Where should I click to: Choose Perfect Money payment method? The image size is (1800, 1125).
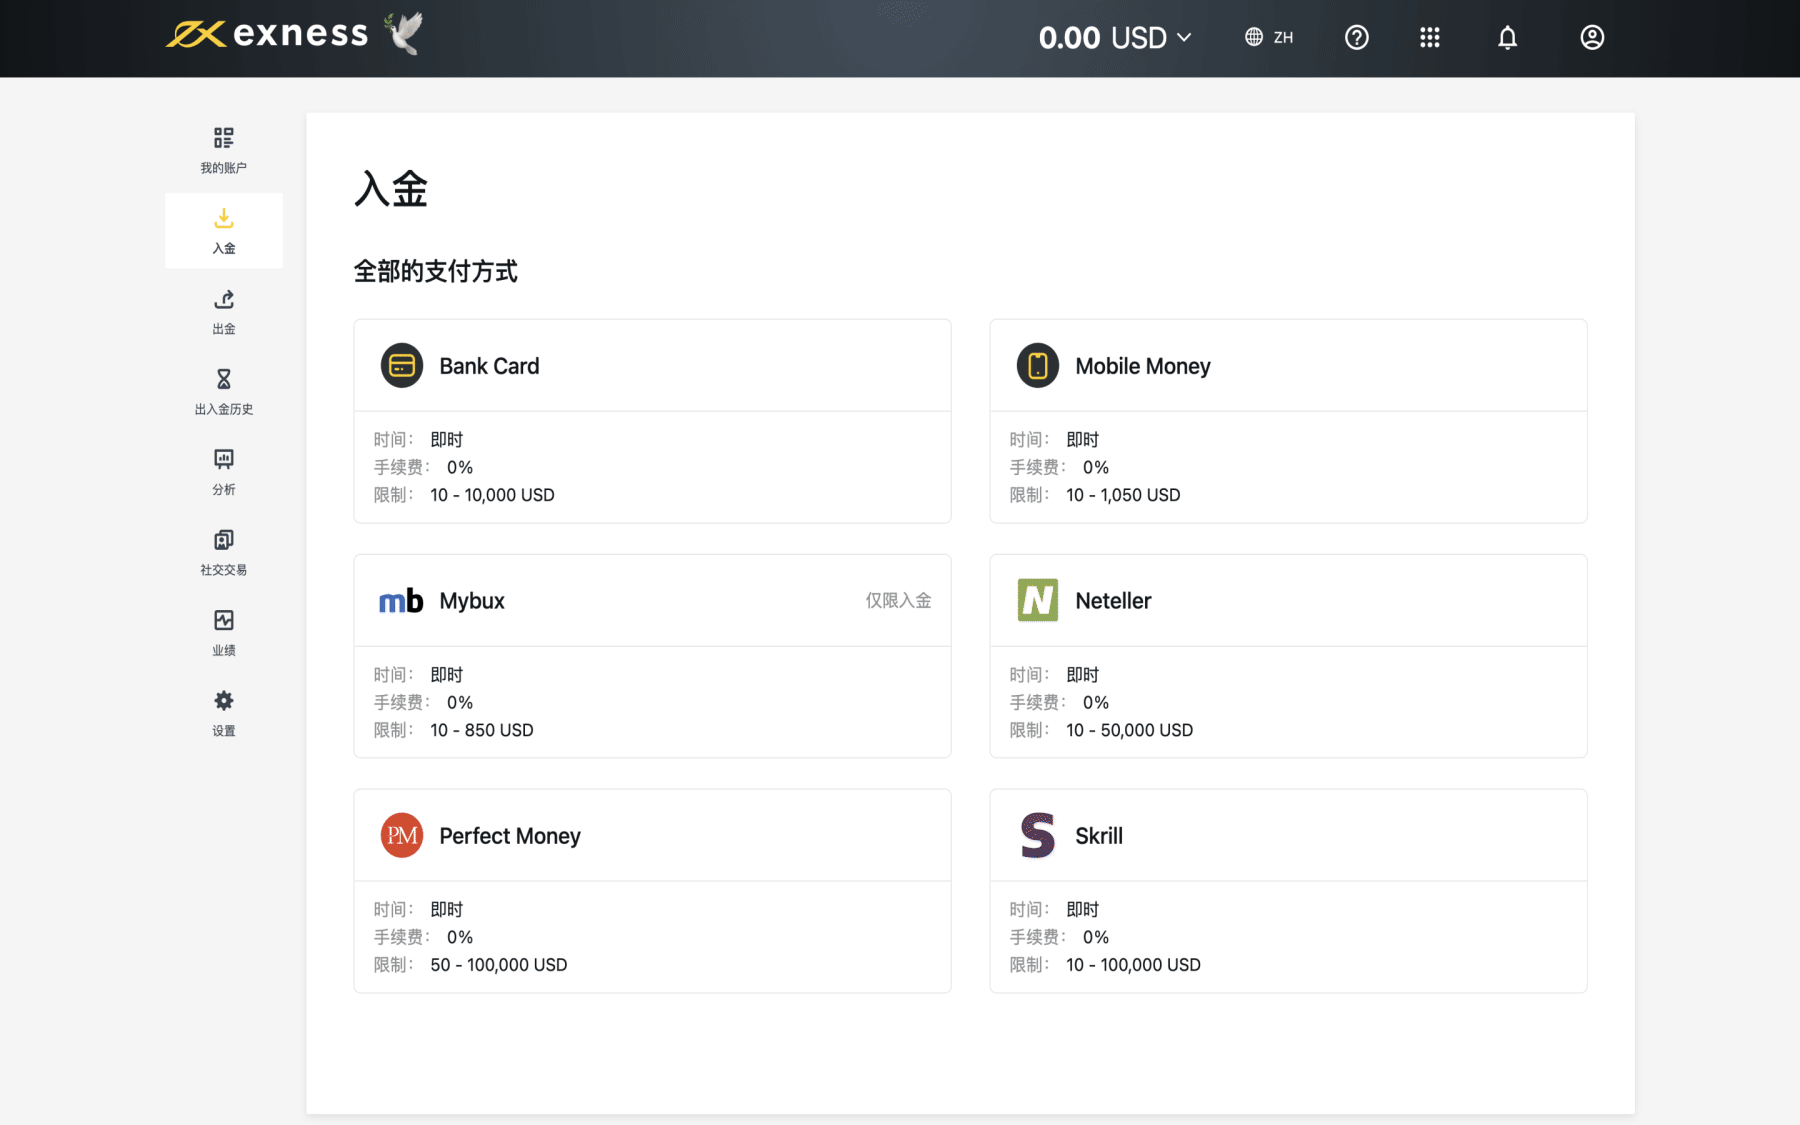652,891
